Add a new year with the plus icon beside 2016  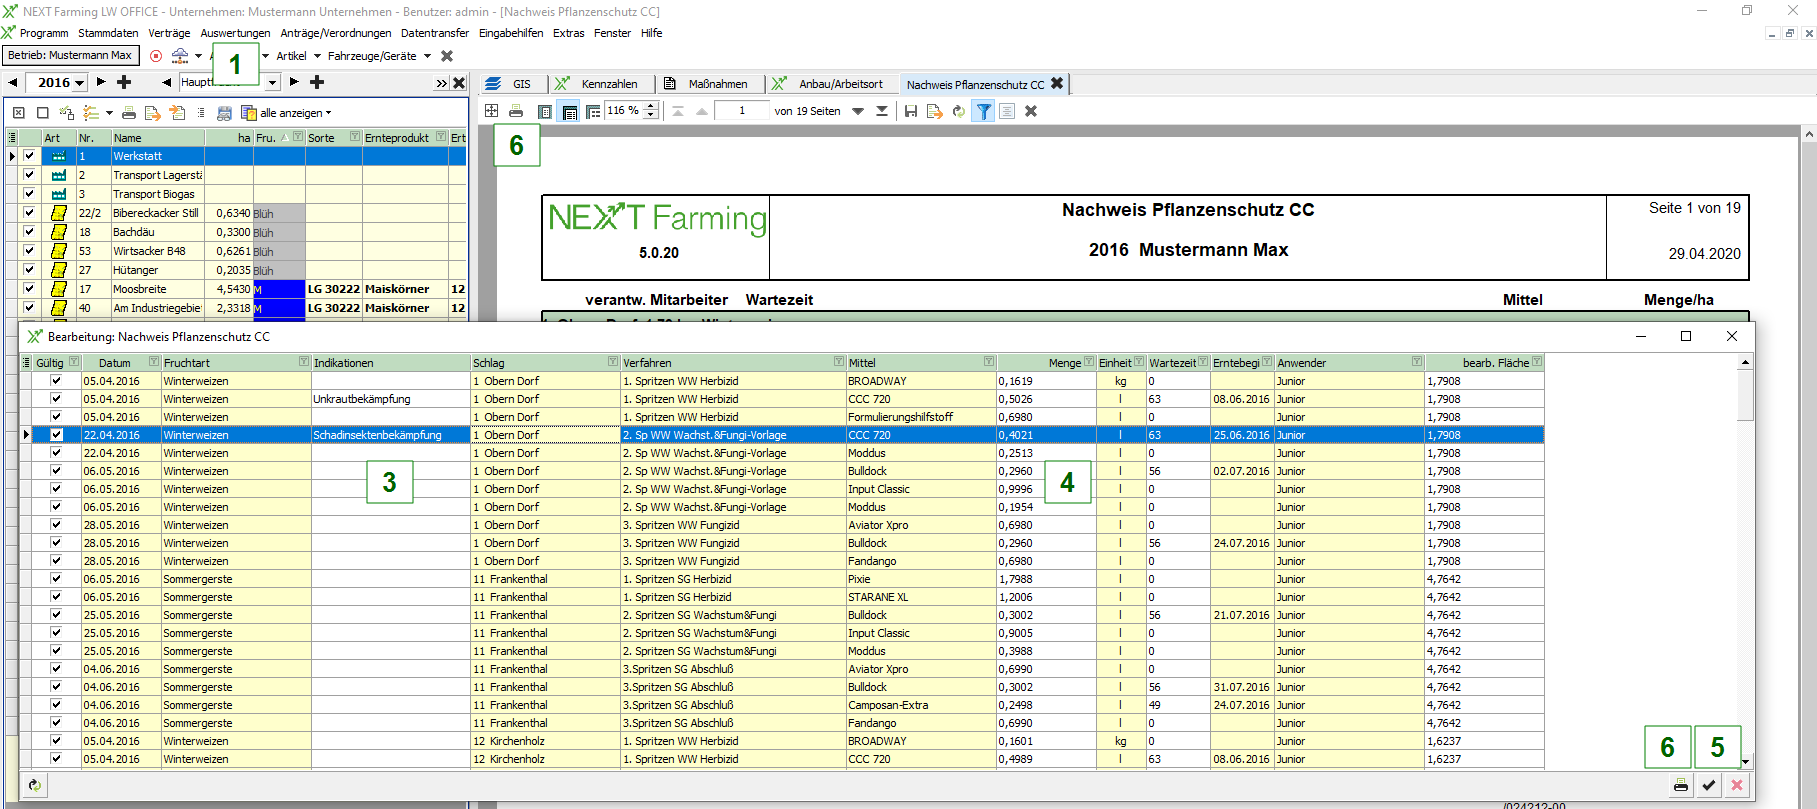click(124, 82)
